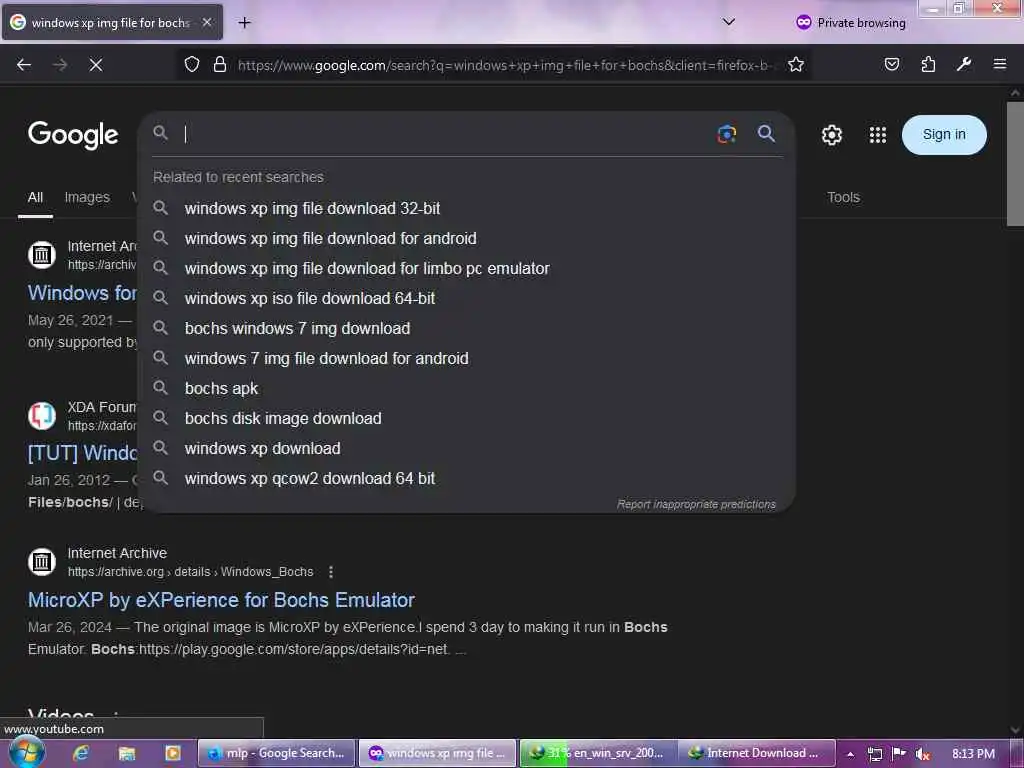Open more options for Windows_Bochs result
The width and height of the screenshot is (1024, 768).
tap(331, 572)
